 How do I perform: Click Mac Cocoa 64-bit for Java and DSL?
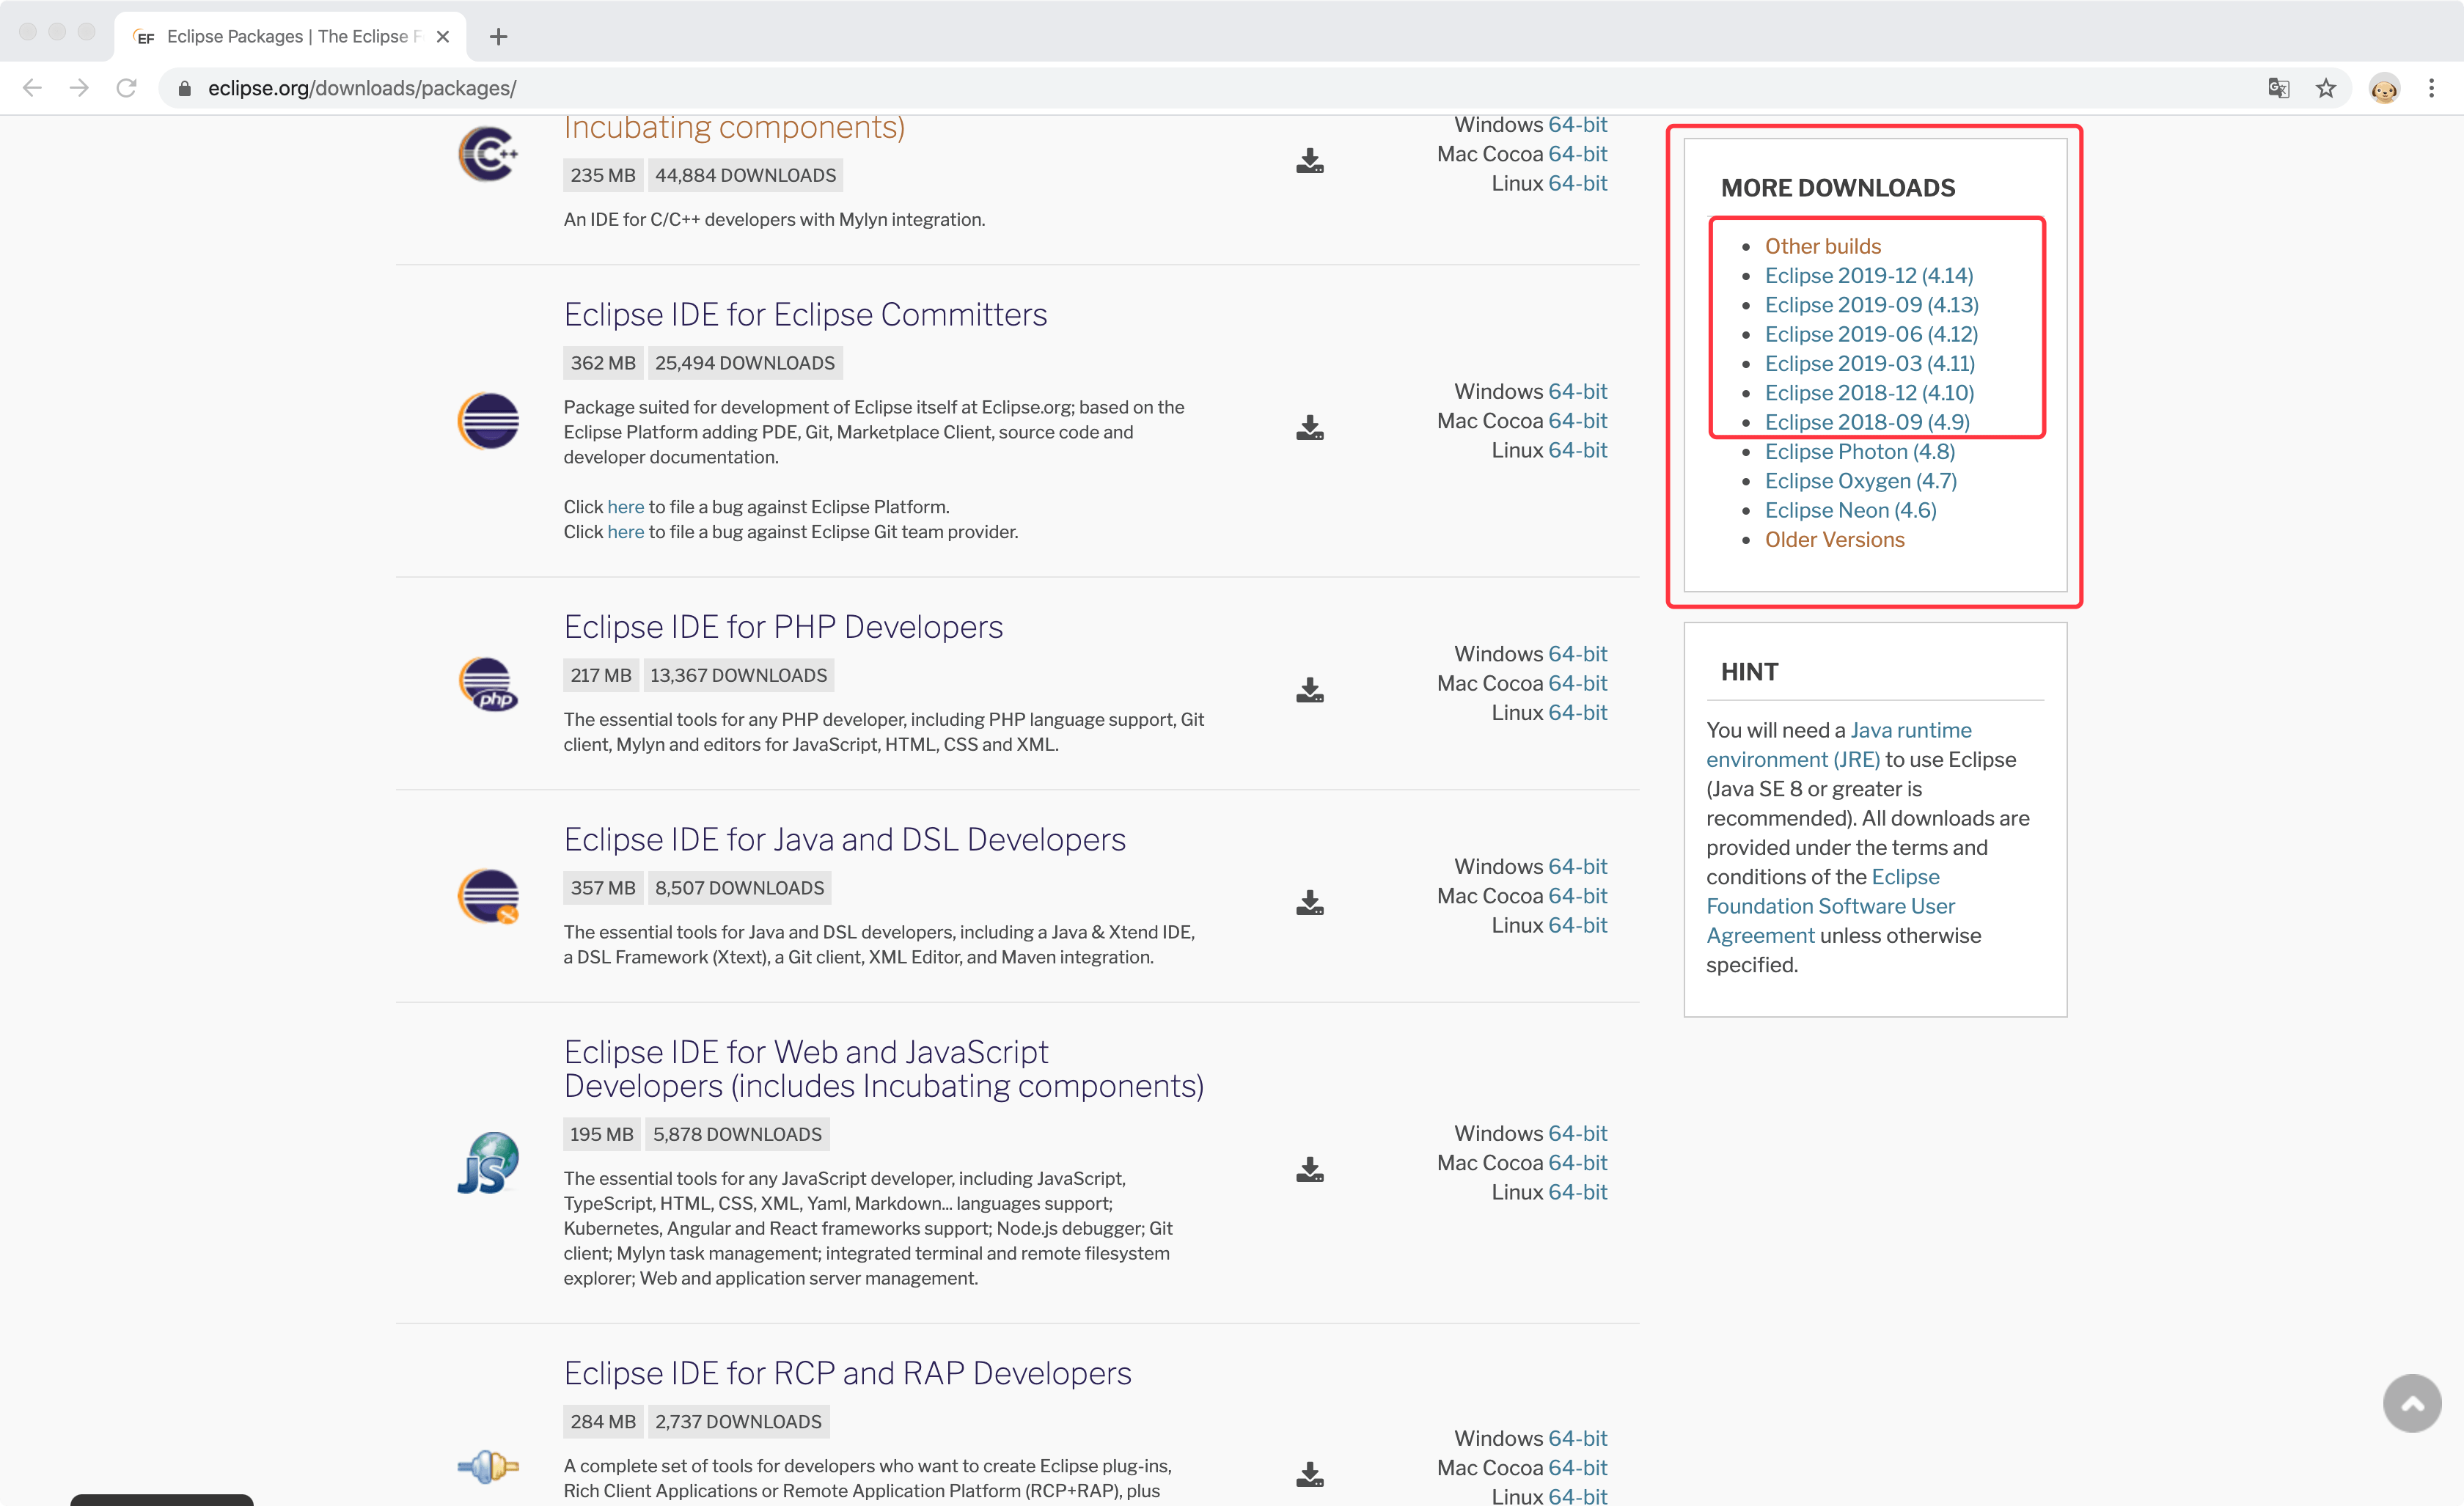(x=1577, y=895)
